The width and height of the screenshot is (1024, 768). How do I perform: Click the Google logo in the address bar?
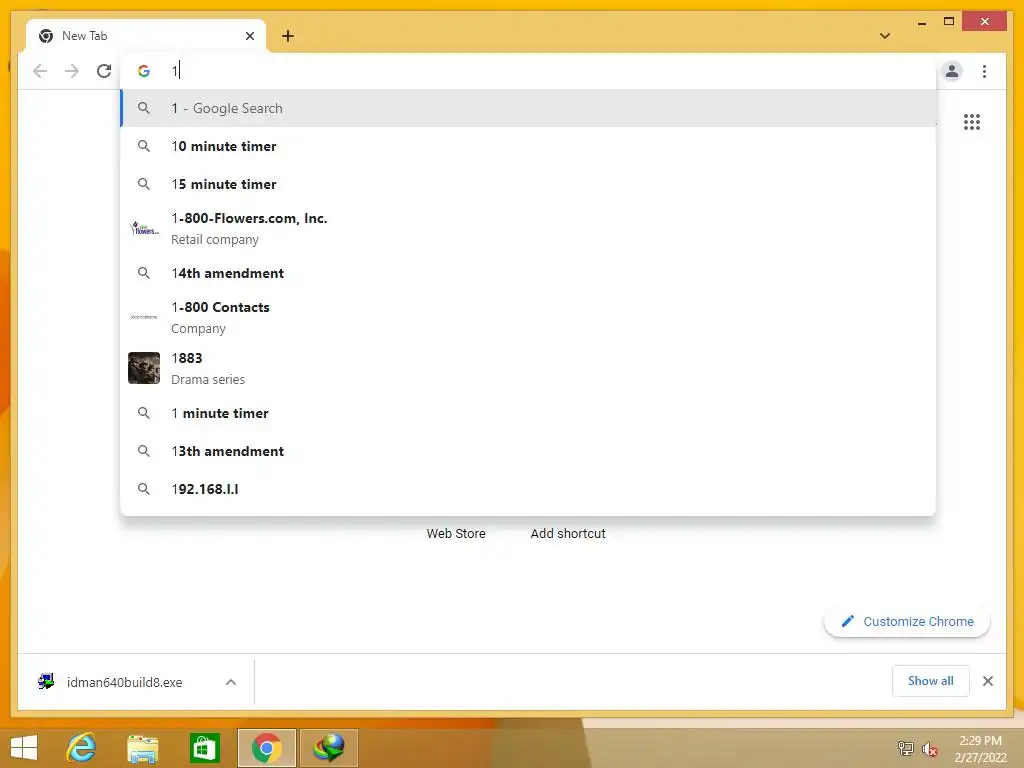click(x=144, y=71)
